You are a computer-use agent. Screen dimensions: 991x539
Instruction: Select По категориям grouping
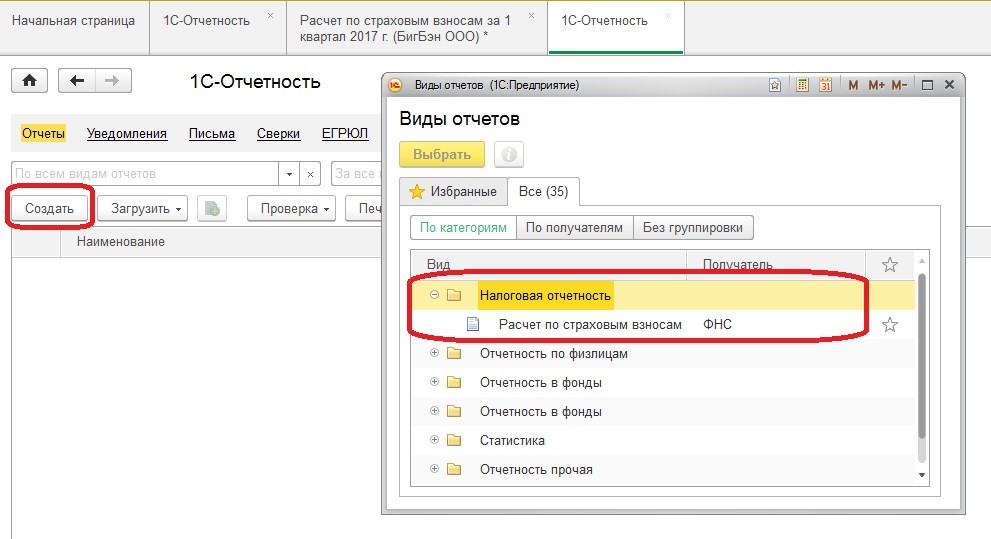(463, 227)
